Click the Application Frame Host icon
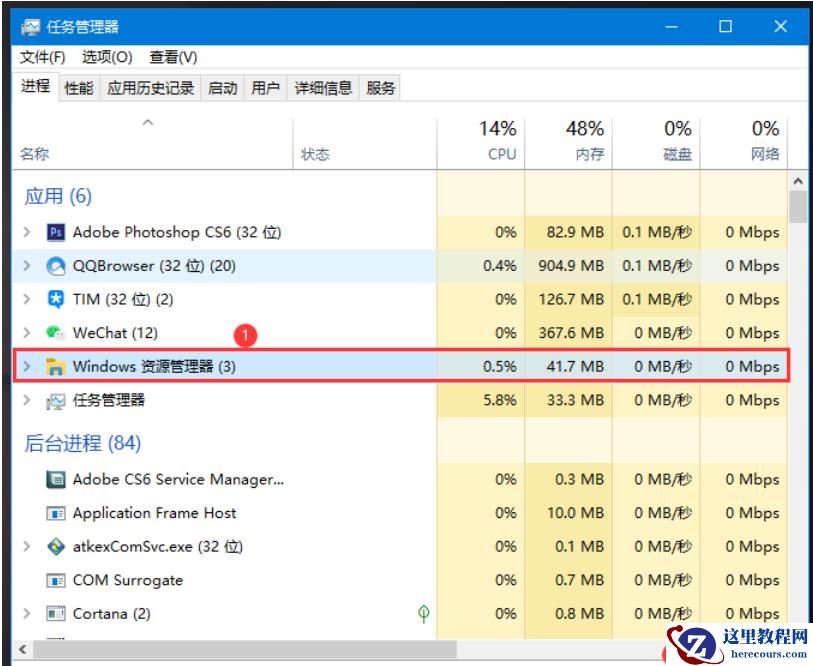Screen dimensions: 813x666 tap(58, 513)
